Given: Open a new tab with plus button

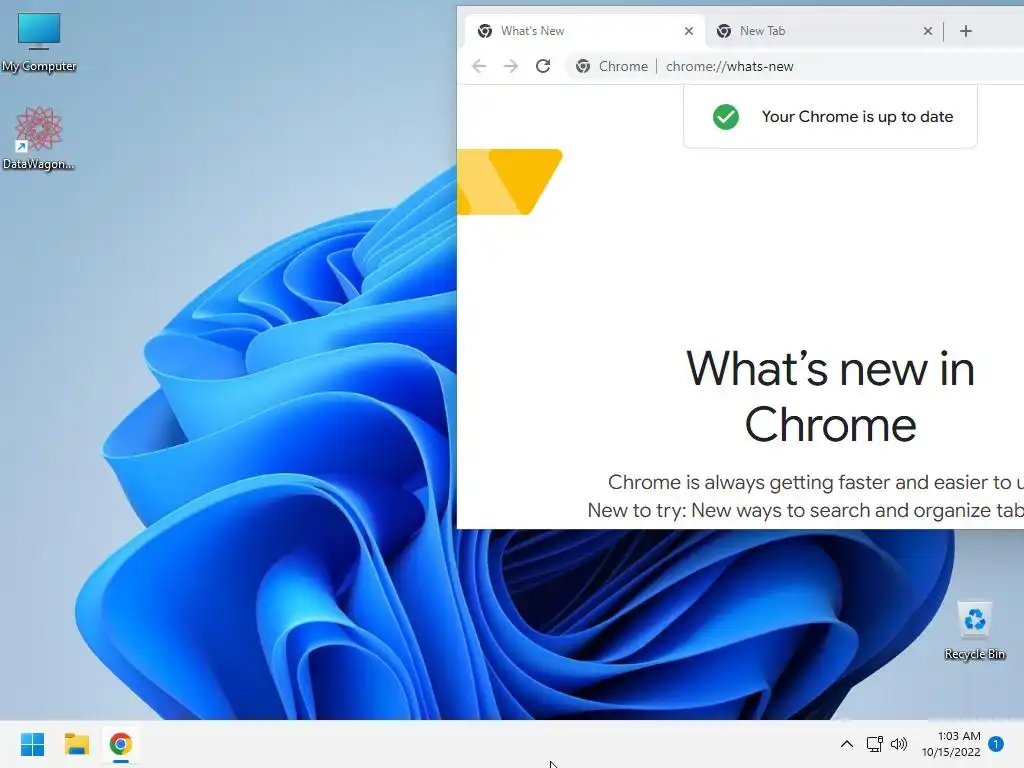Looking at the screenshot, I should coord(966,31).
